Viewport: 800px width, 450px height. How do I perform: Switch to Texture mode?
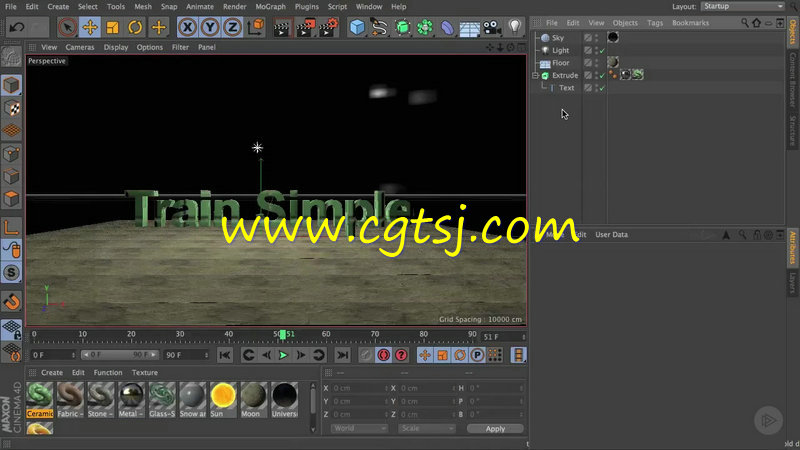click(x=11, y=108)
